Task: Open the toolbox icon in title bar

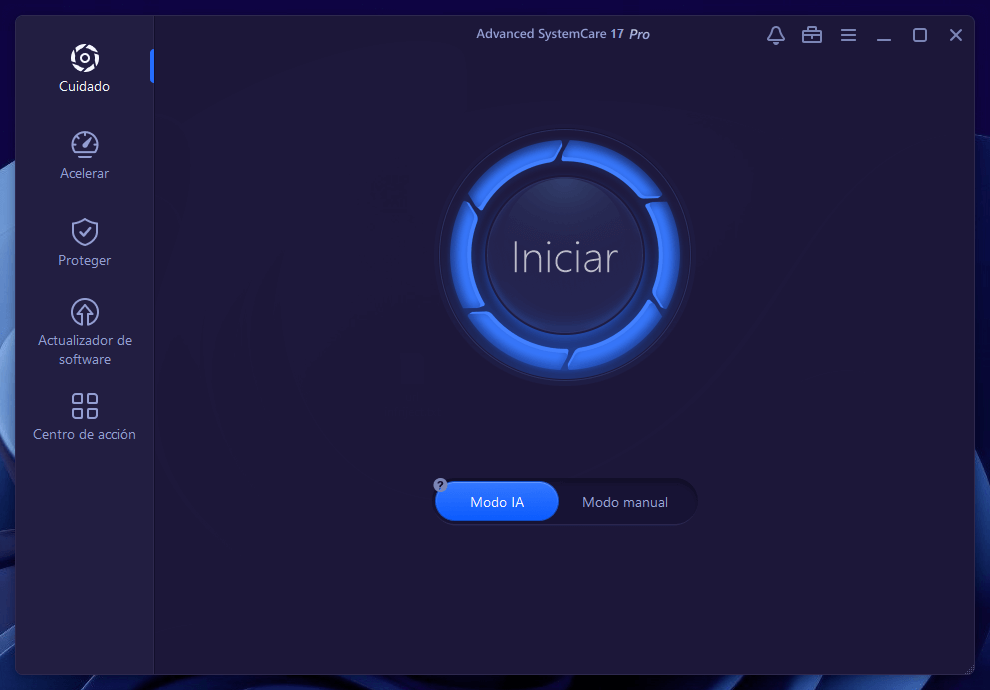Action: 812,35
